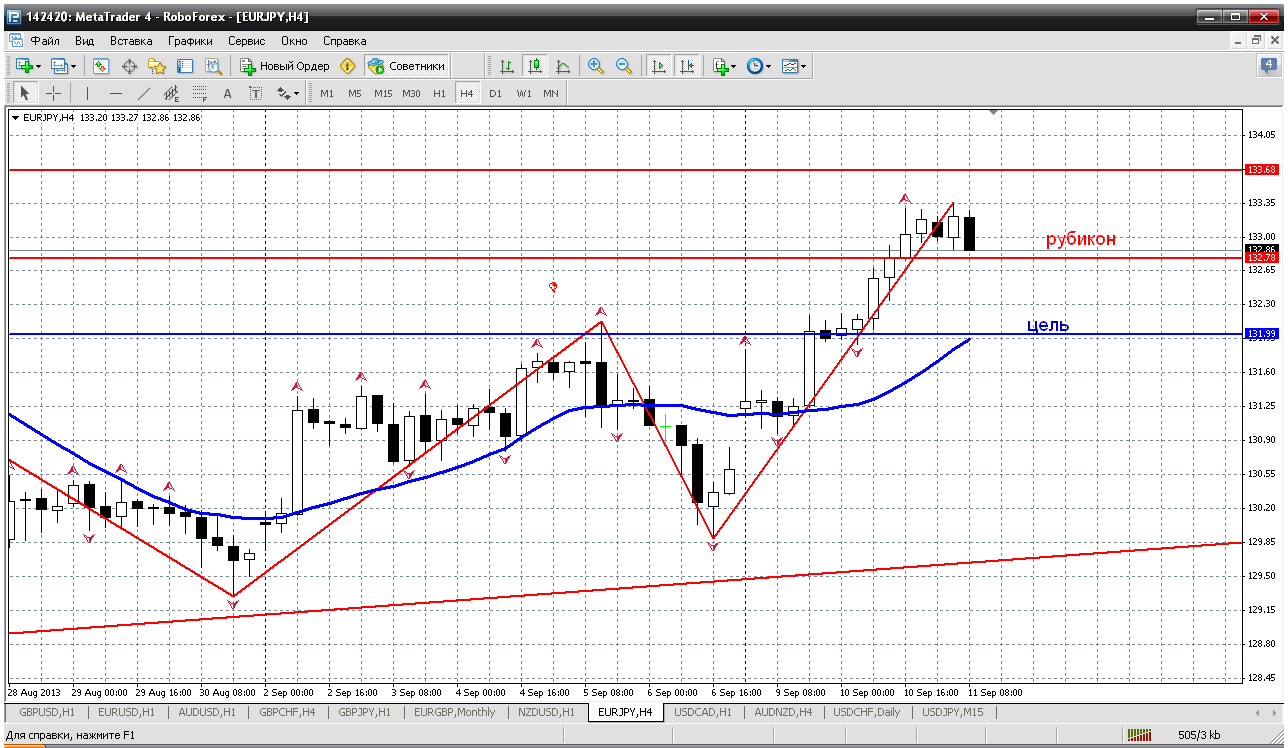The height and width of the screenshot is (748, 1288).
Task: Launch MetaEditor via the yellow diamond icon
Action: tap(348, 66)
